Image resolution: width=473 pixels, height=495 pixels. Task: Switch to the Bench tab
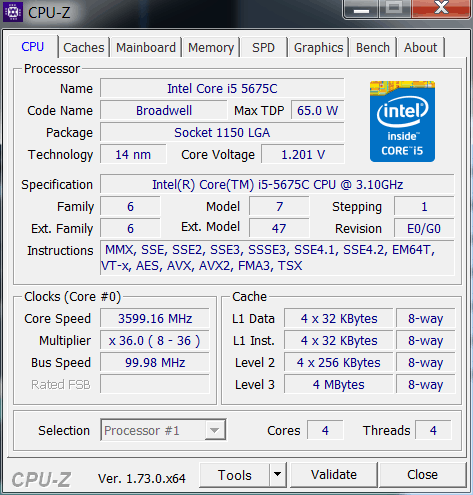coord(373,47)
